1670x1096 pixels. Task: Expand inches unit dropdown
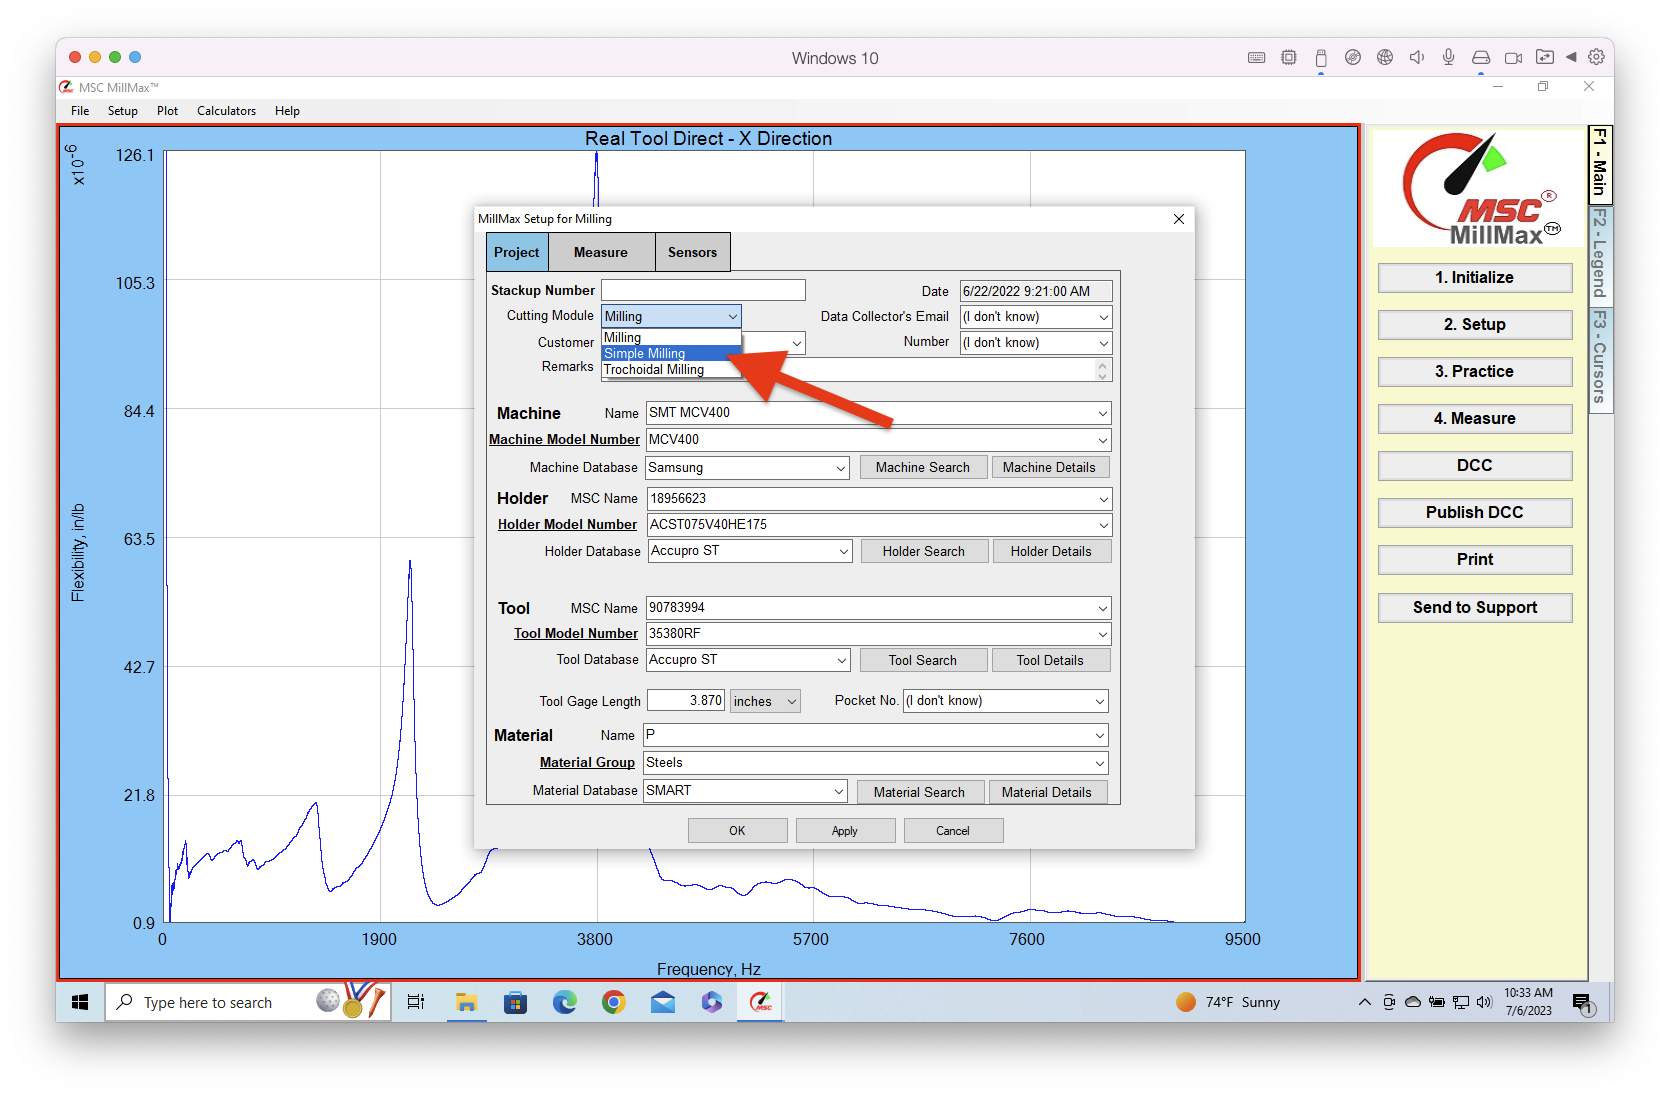792,701
